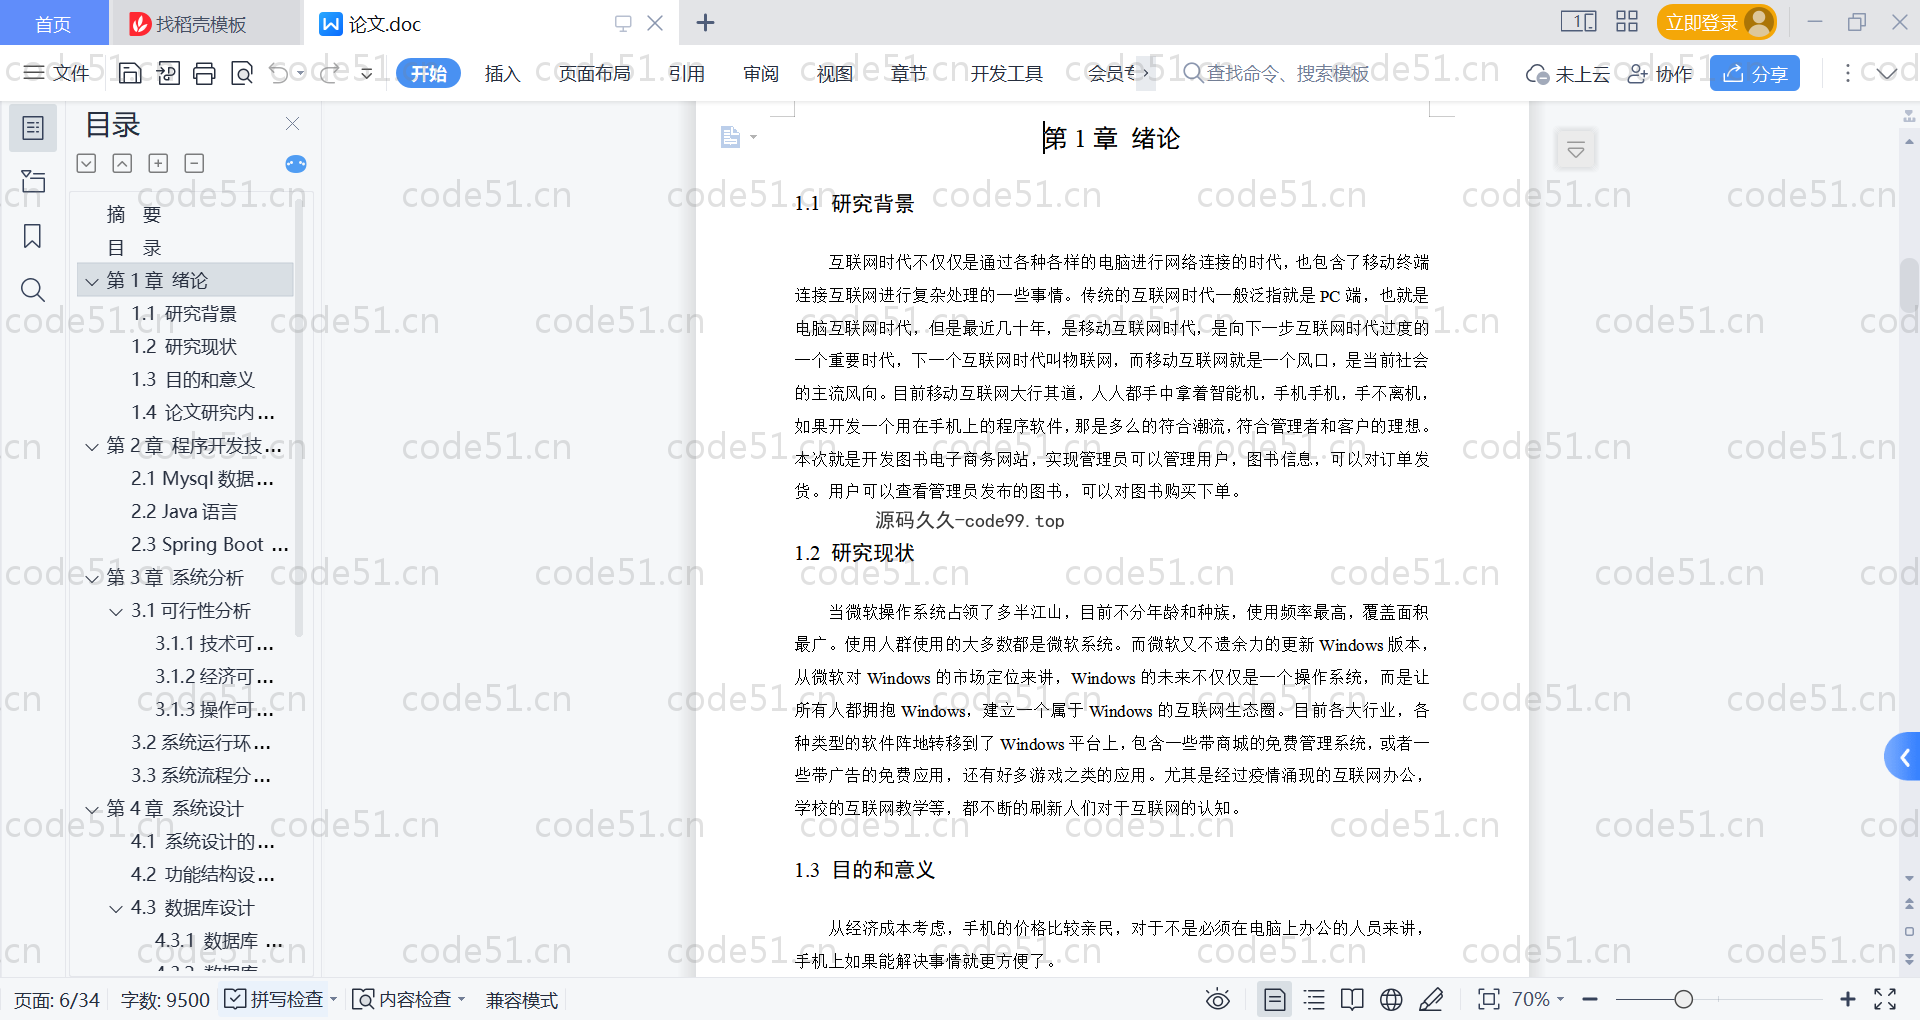Collapse the 第4章 系统设计 node

[x=92, y=809]
